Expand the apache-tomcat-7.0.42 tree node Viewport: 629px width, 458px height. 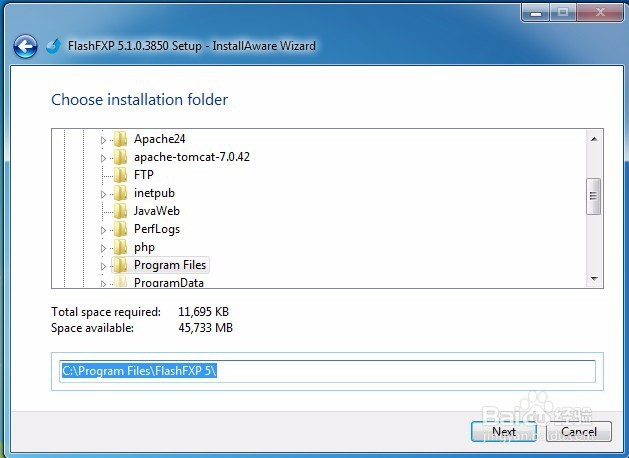[x=103, y=158]
